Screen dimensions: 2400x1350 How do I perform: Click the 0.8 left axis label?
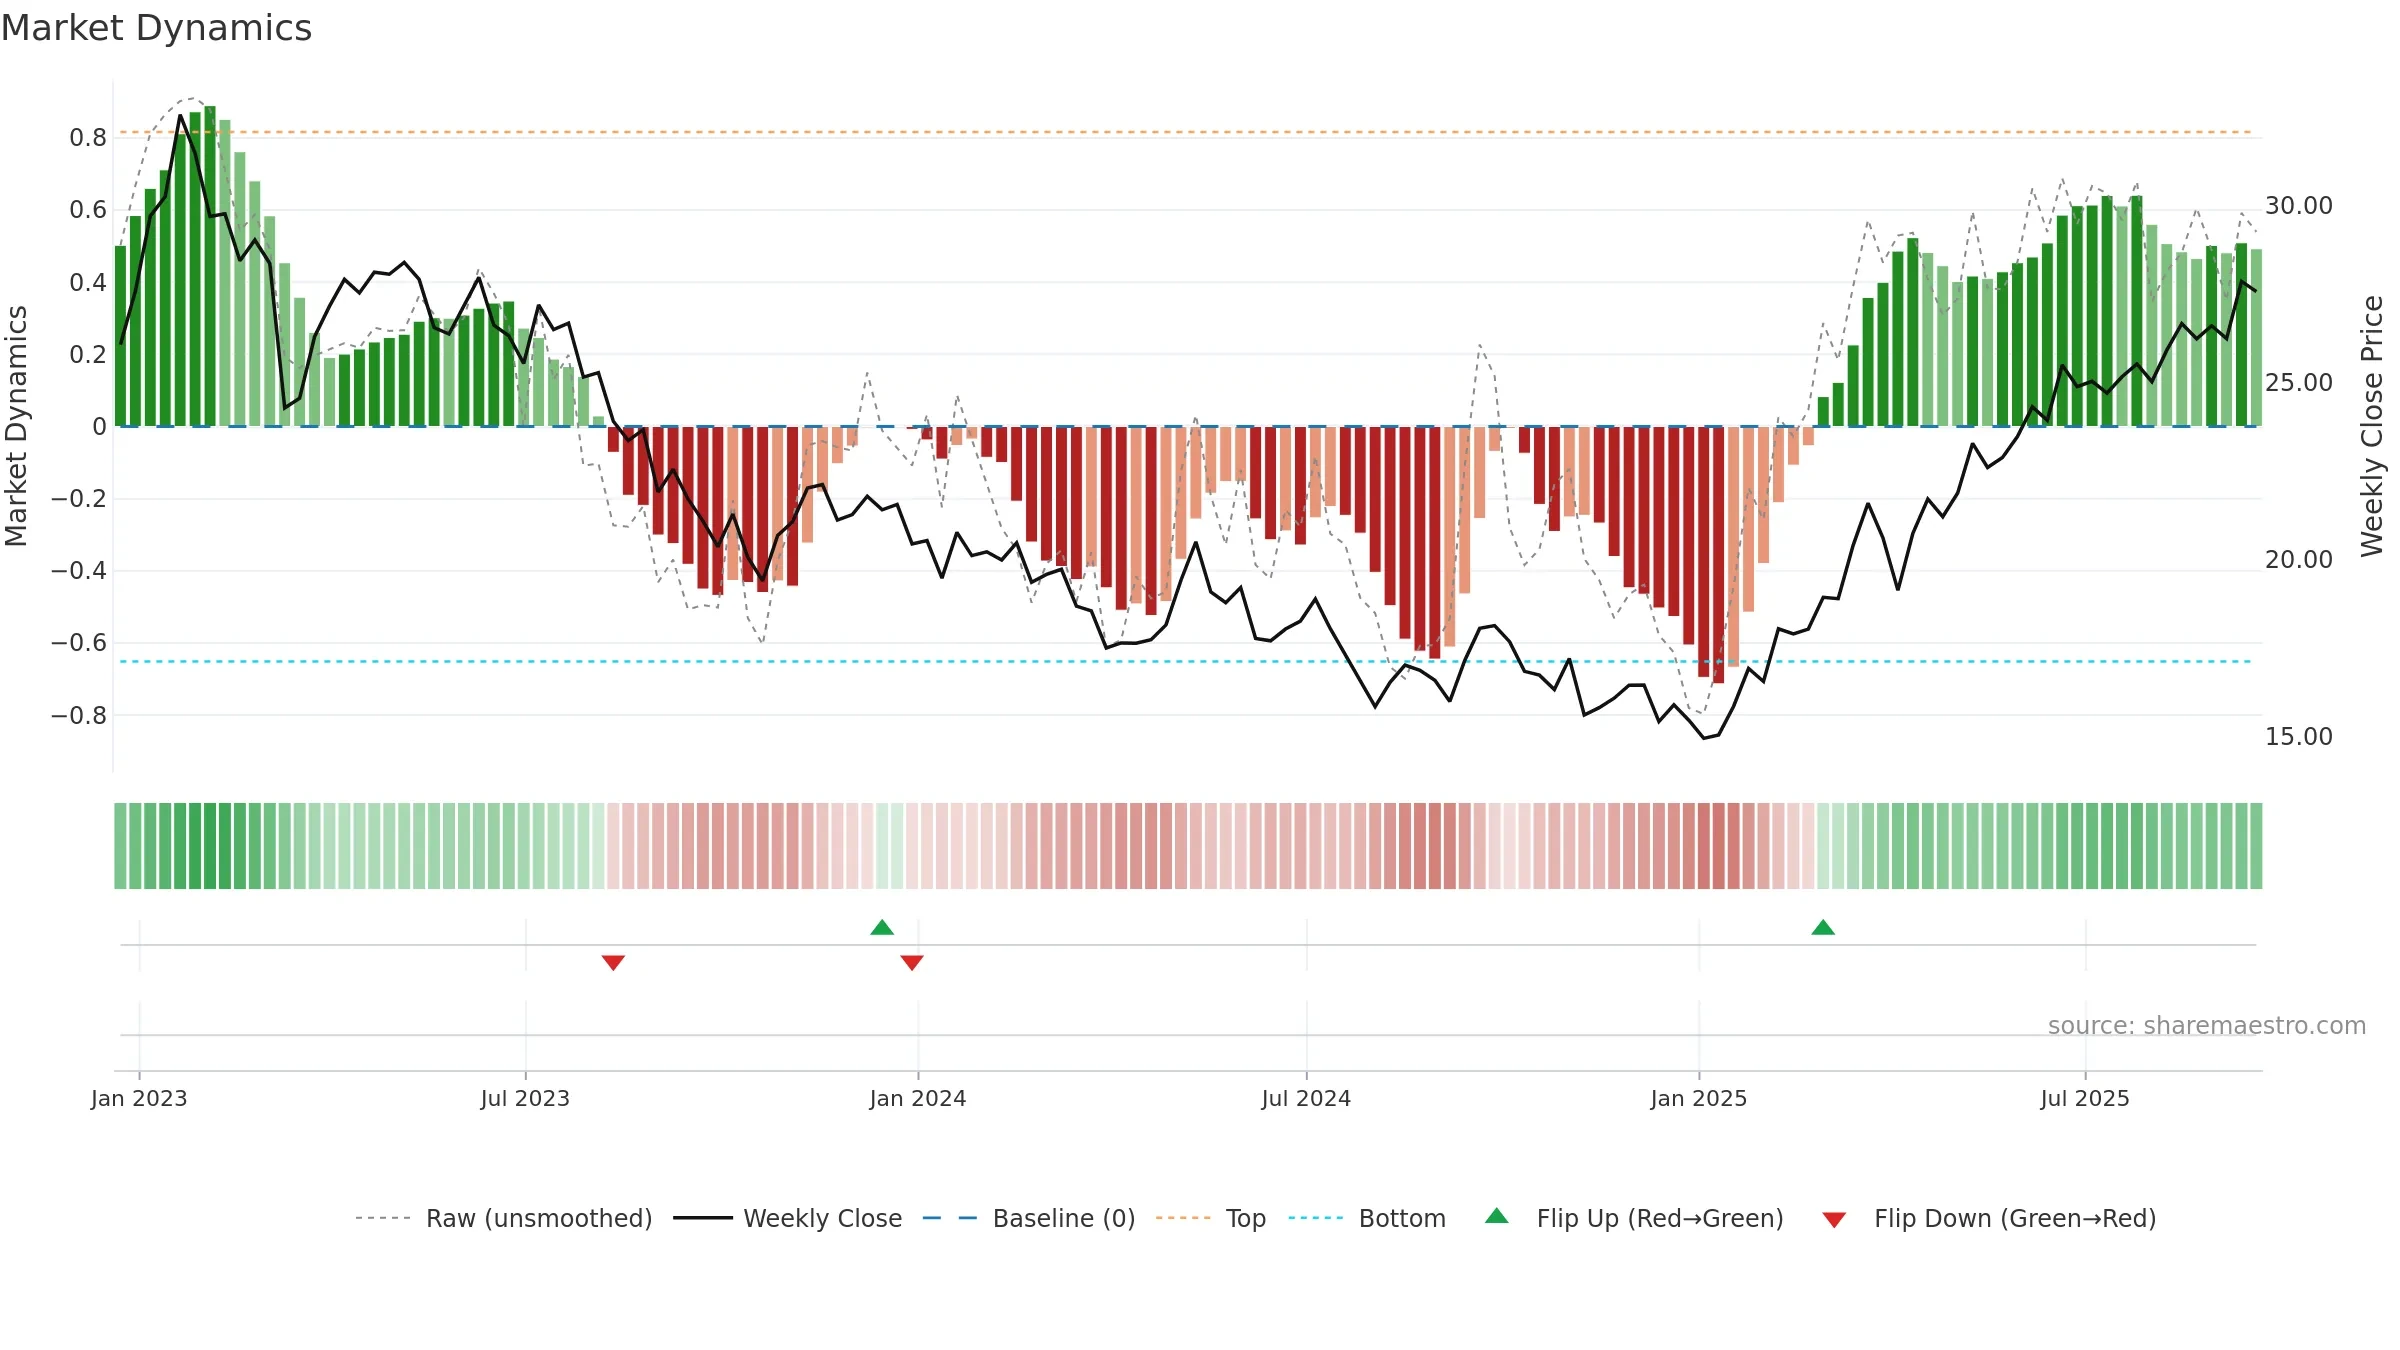[x=88, y=138]
